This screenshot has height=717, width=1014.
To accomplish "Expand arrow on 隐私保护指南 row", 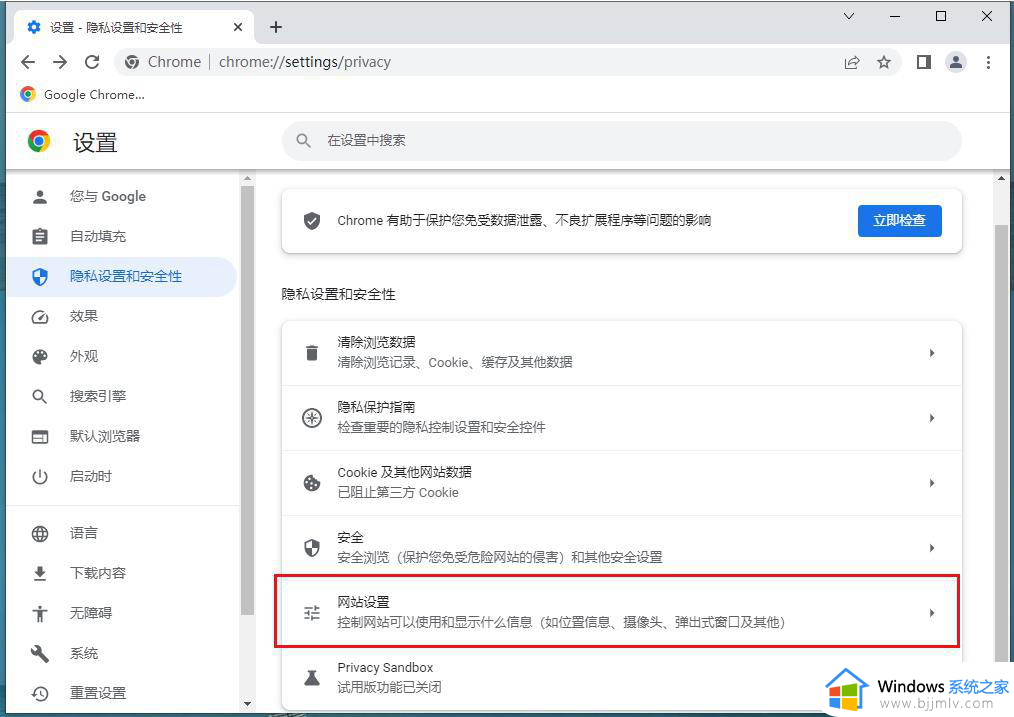I will (x=932, y=418).
